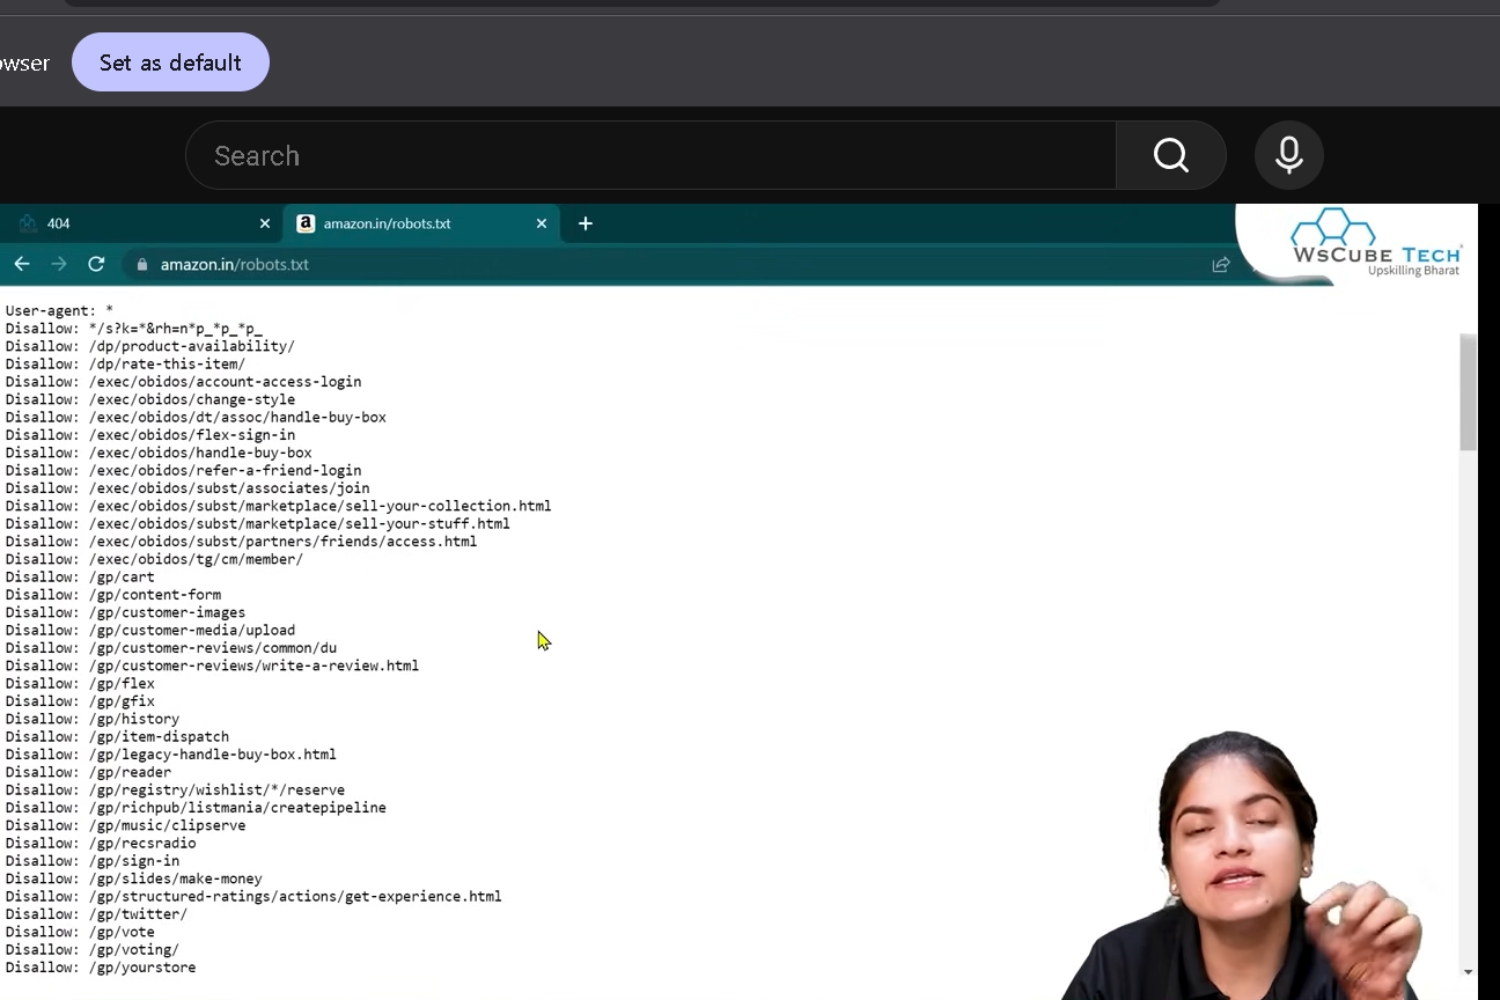Click the WsCube Tech logo
This screenshot has width=1500, height=1000.
pos(1376,243)
